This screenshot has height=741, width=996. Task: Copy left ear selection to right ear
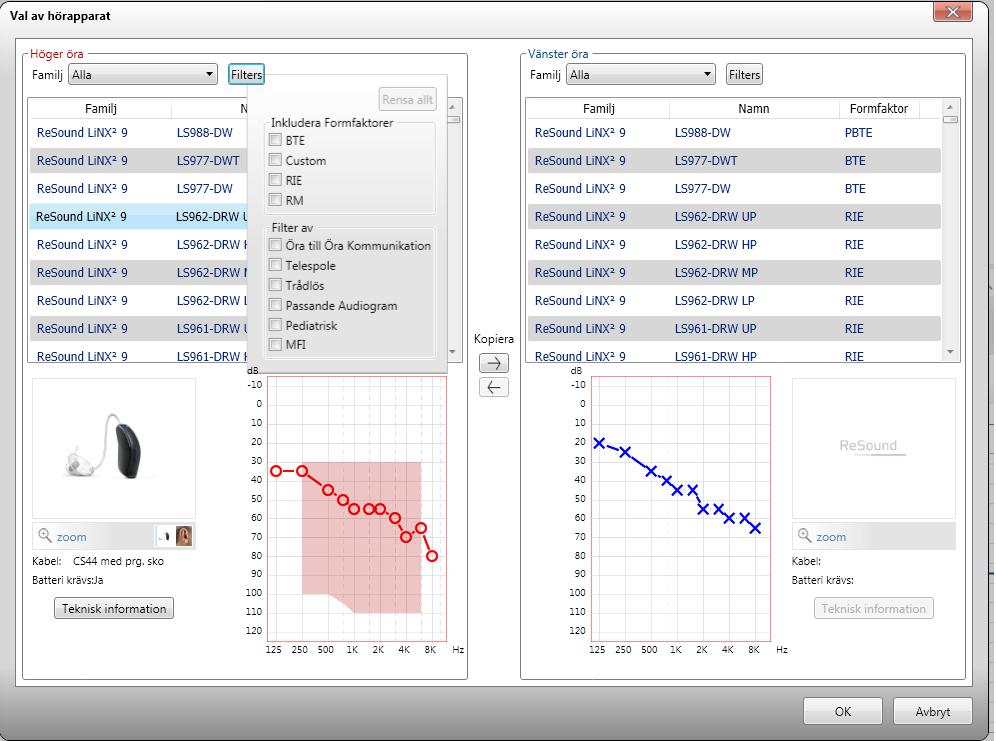tap(494, 387)
